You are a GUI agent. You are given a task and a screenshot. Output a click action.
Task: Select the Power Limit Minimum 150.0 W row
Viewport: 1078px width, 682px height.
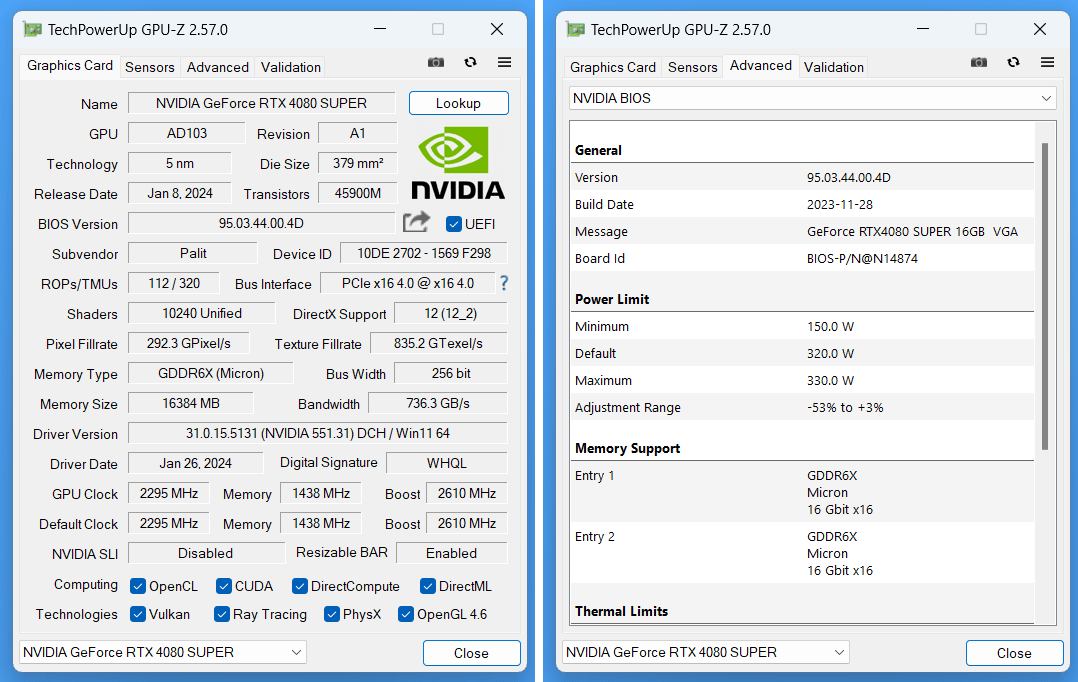(x=802, y=327)
